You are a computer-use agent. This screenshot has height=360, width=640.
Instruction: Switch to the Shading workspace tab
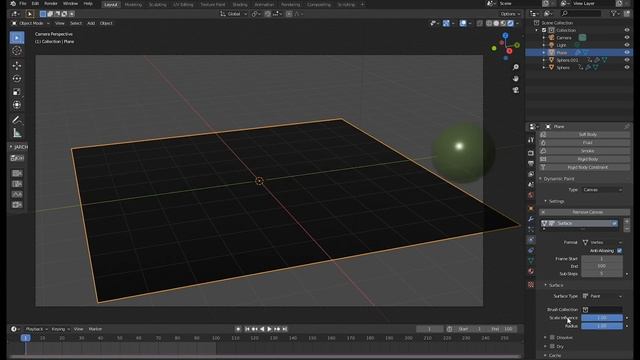click(240, 4)
